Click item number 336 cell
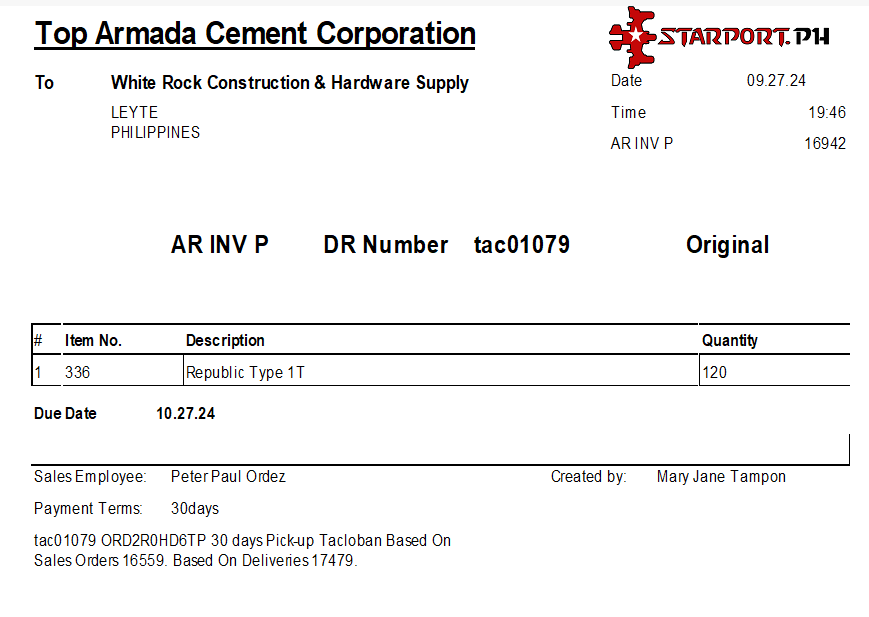 (77, 373)
